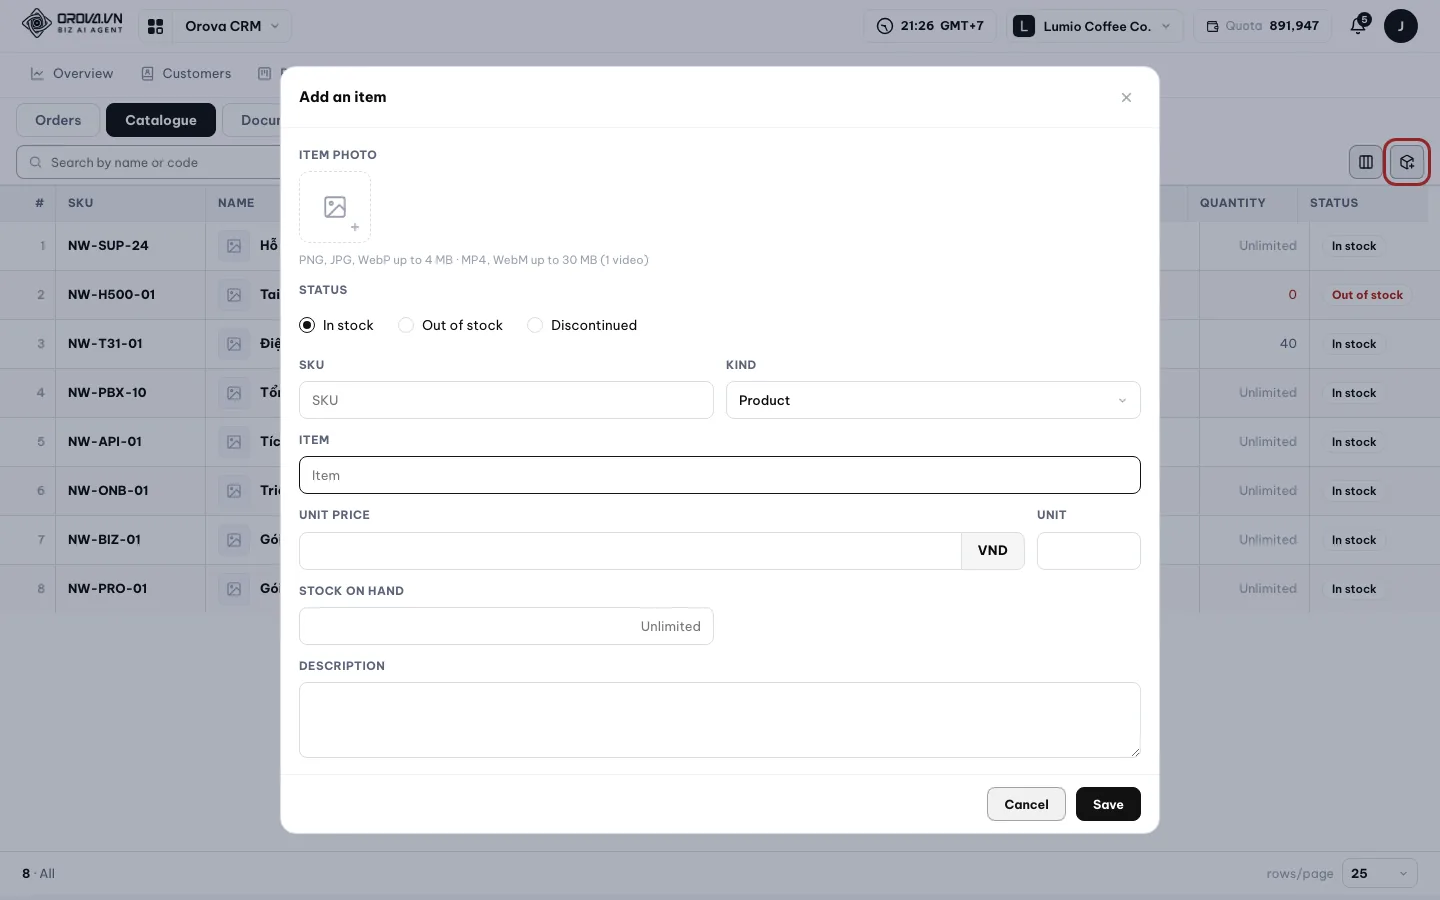The image size is (1440, 900).
Task: Focus the Unit price field
Action: coord(630,551)
